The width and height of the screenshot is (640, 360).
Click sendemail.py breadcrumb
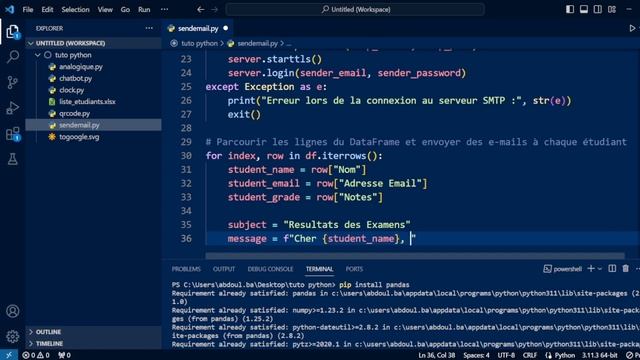[x=257, y=43]
